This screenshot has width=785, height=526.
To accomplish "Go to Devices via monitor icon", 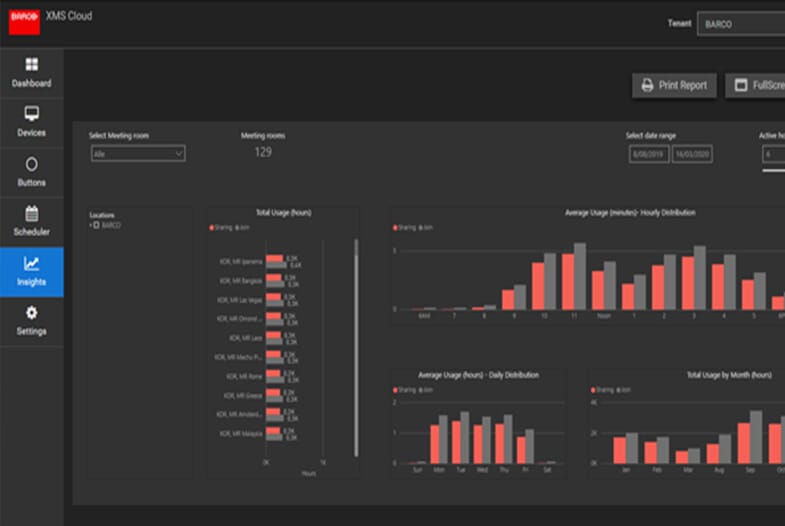I will [31, 114].
